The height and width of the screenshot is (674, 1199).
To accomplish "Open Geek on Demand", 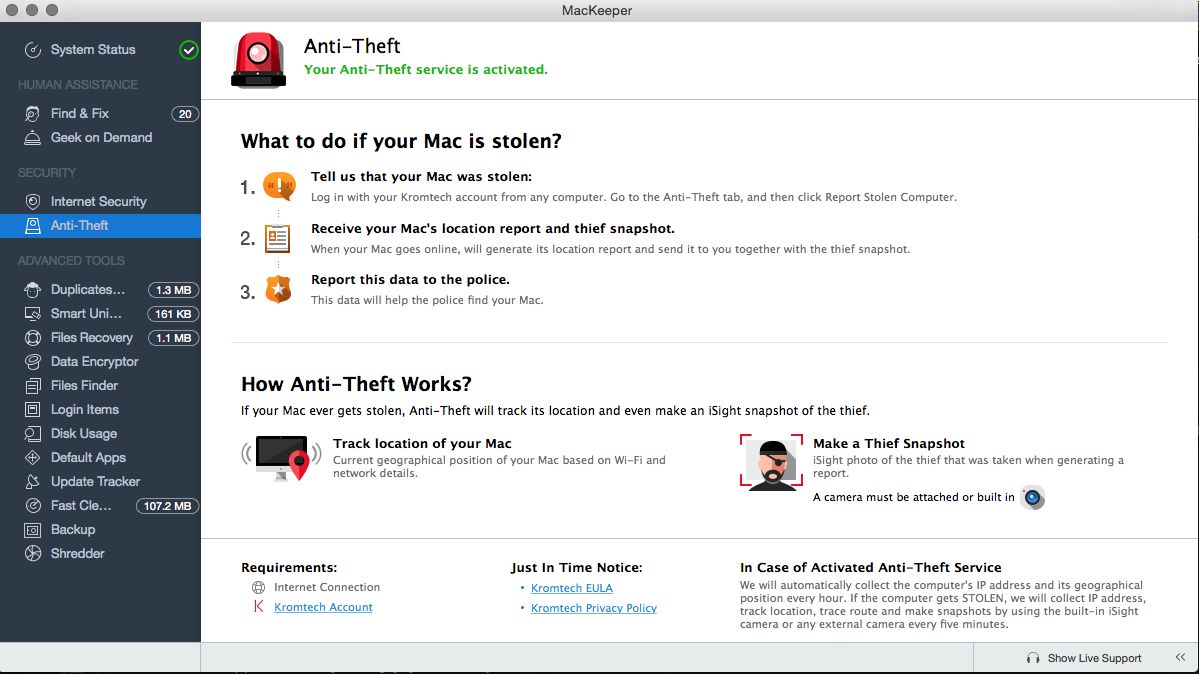I will pos(100,138).
